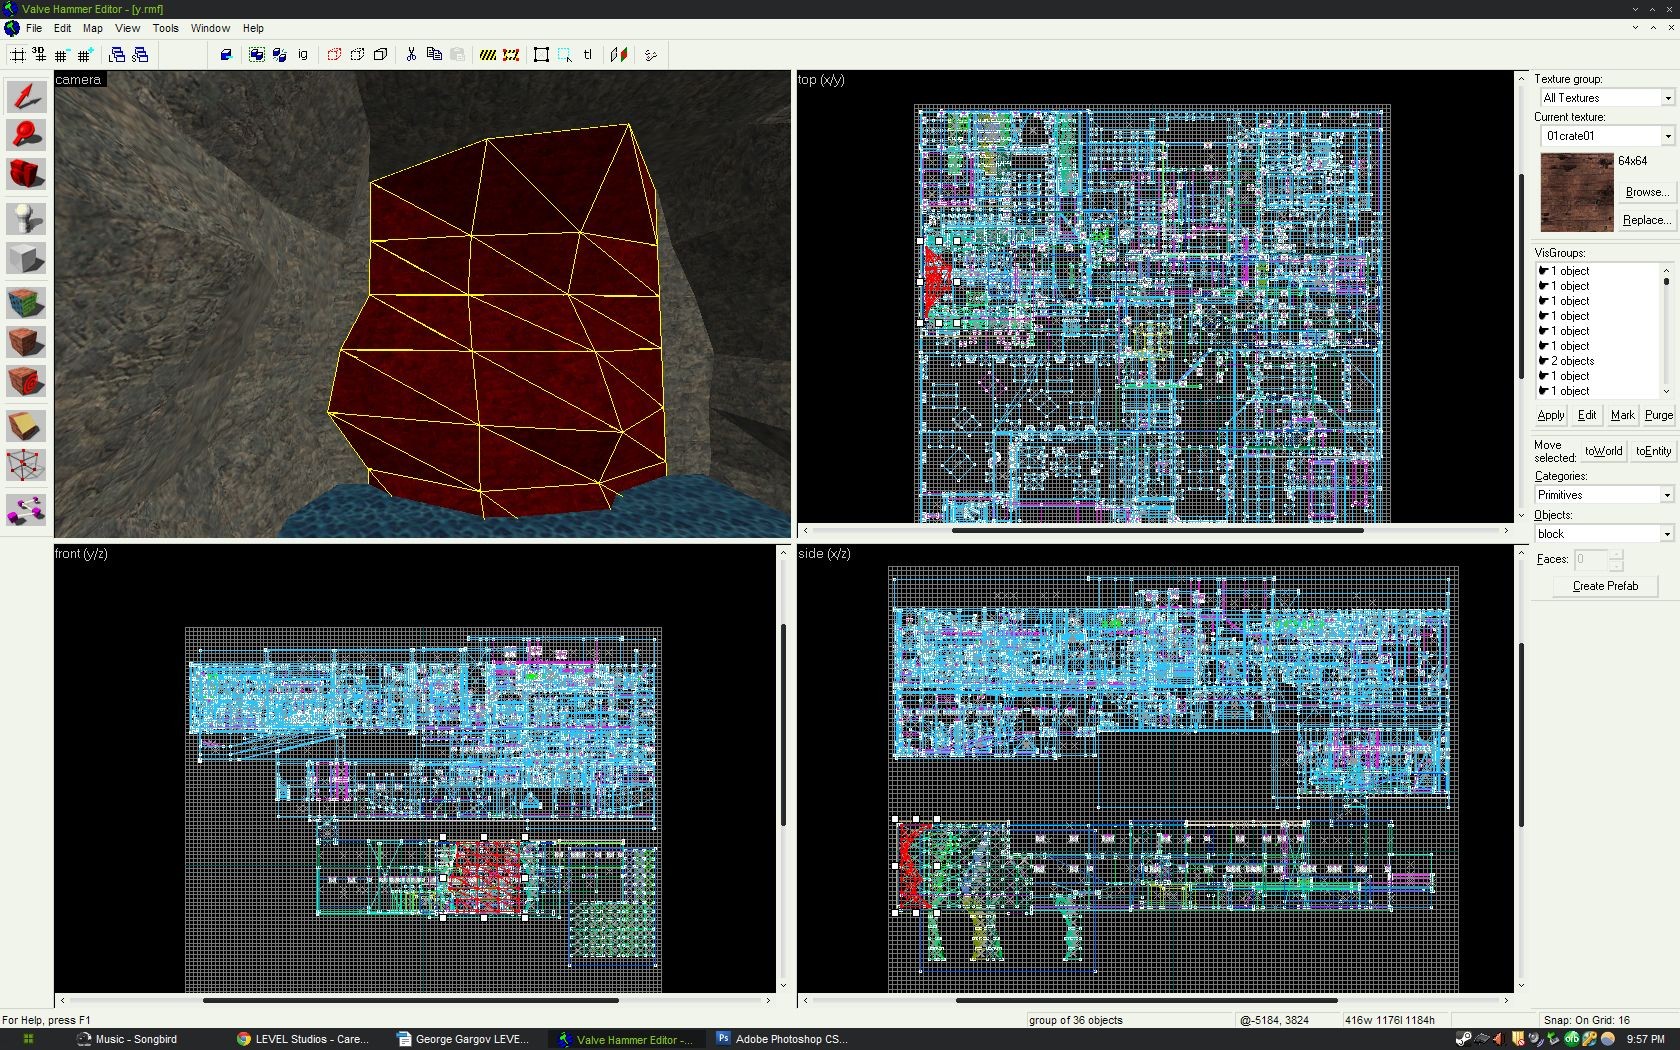Select the red arrow Selection tool

tap(26, 96)
